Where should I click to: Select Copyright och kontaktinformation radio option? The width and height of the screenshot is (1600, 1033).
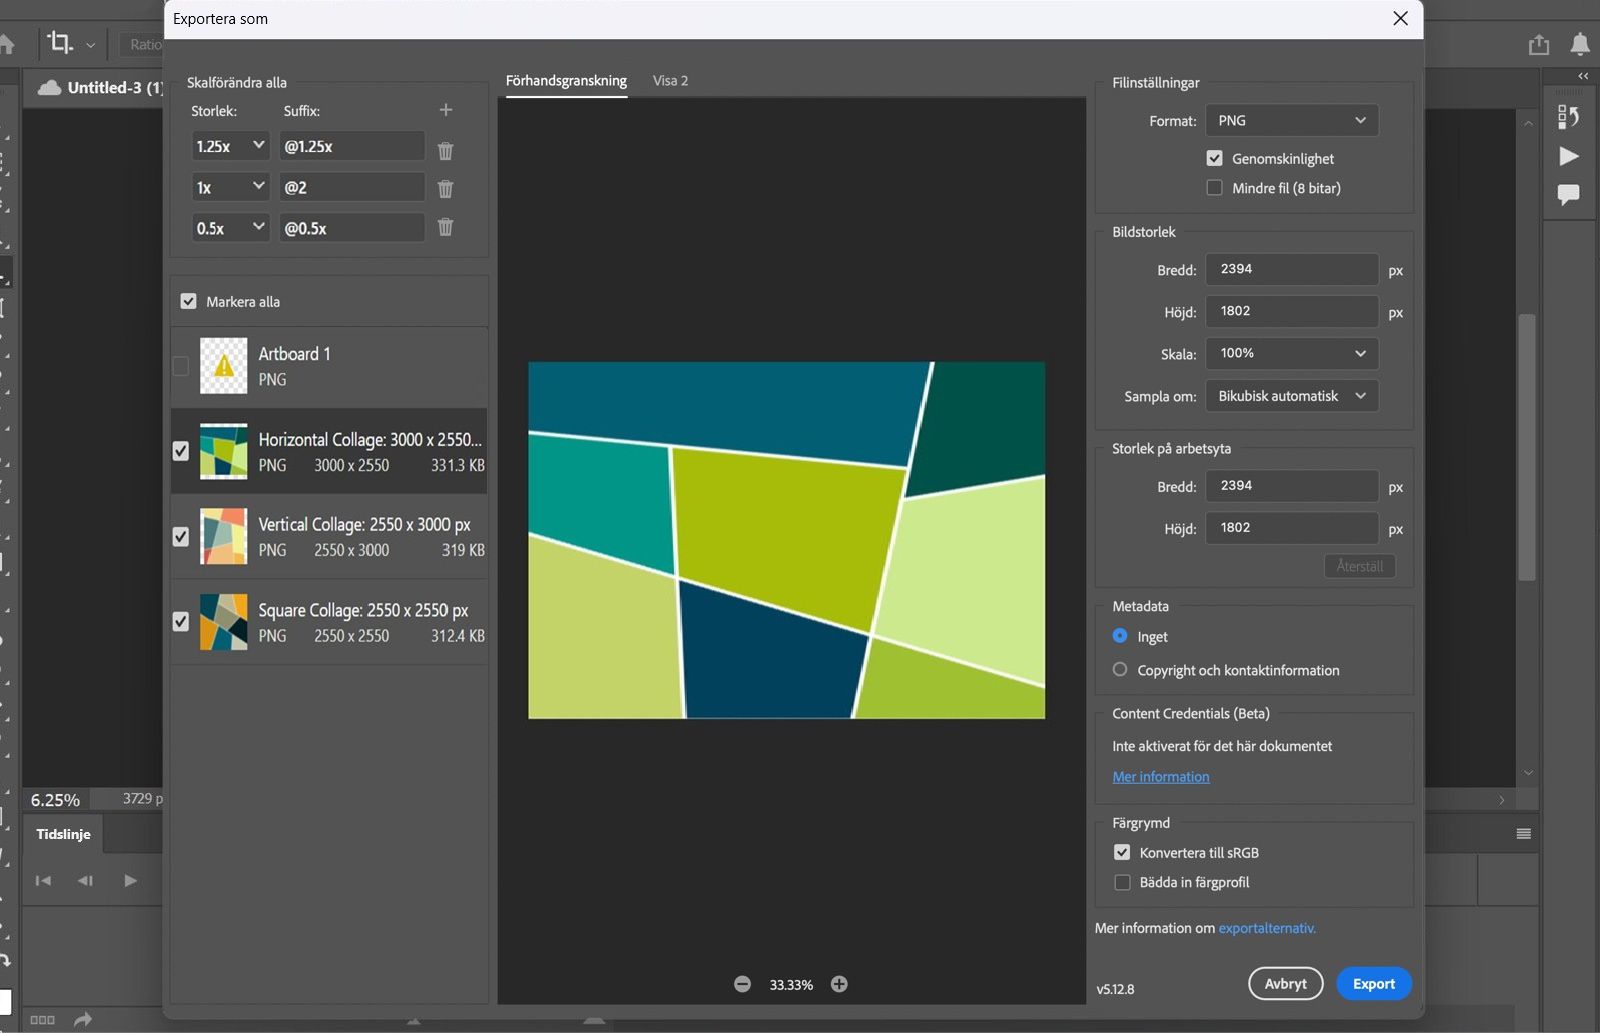pos(1120,670)
